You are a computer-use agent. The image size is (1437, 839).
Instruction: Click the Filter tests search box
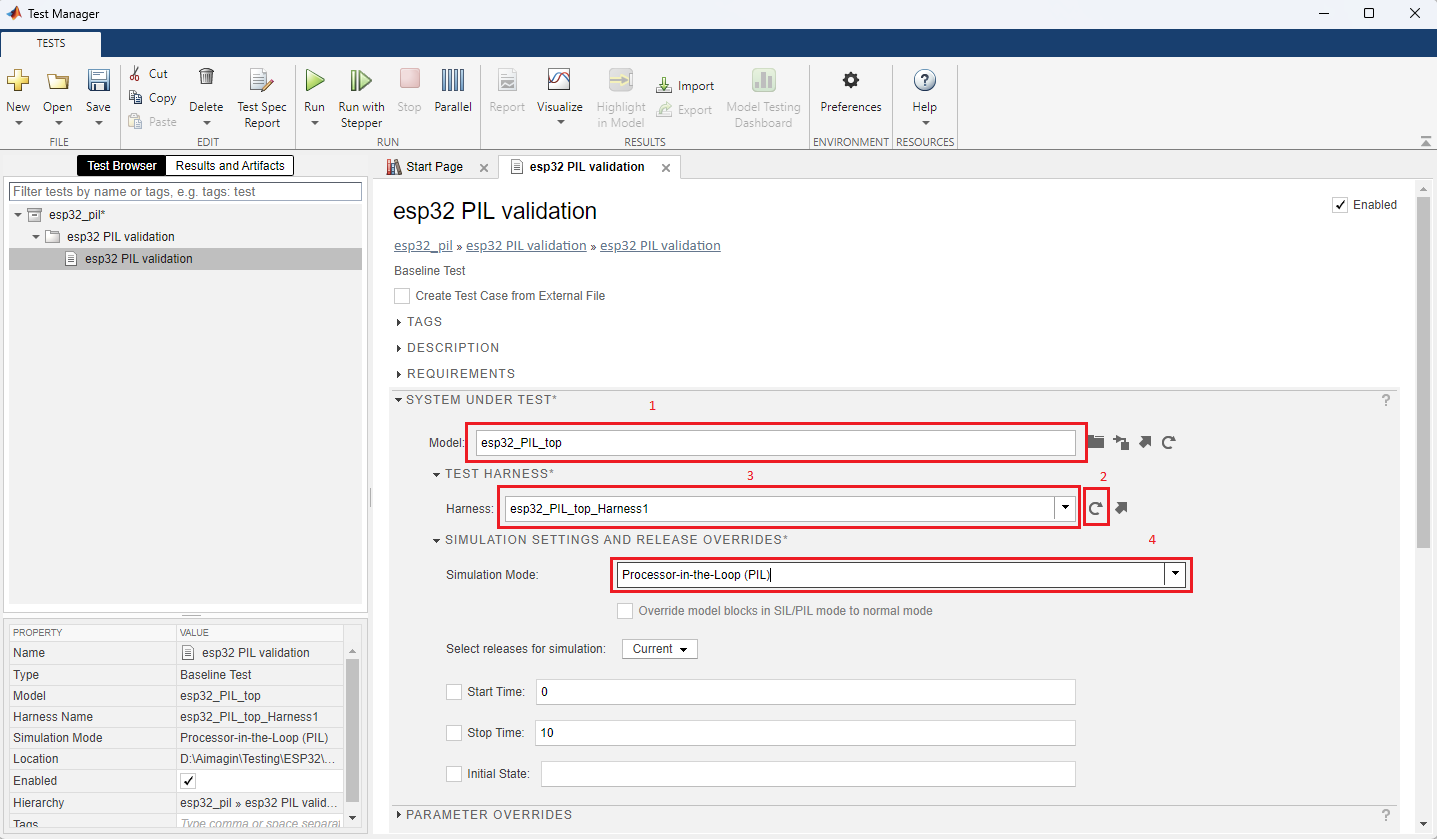point(185,191)
